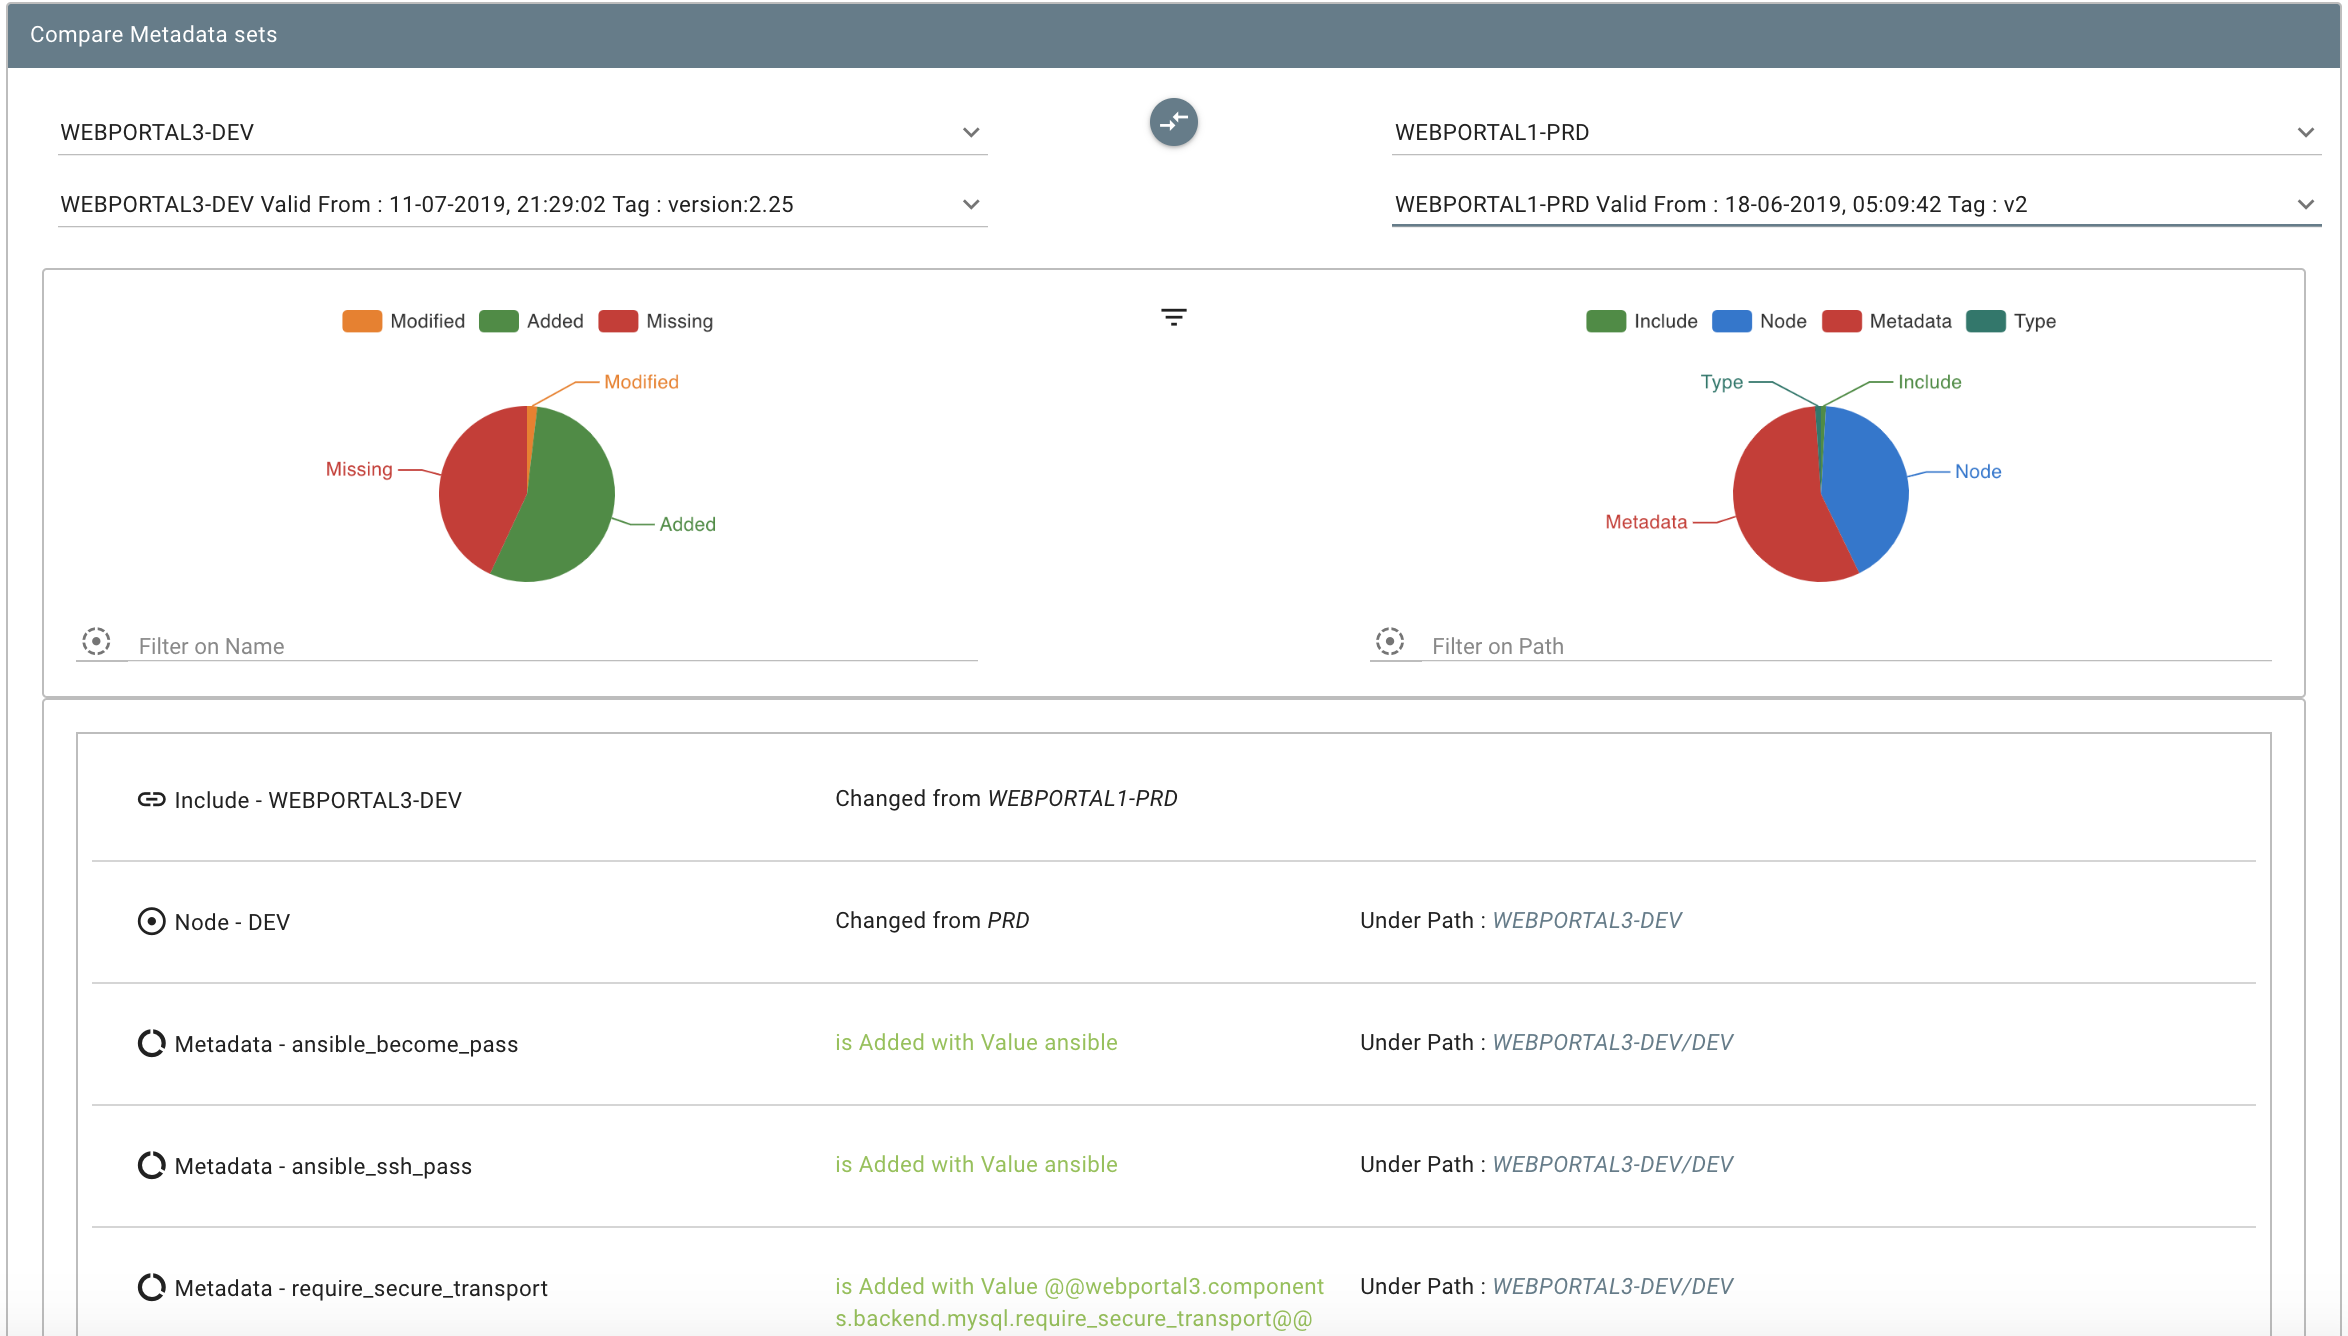Screen dimensions: 2348x1336
Task: Click the link icon for Include WEBPORTAL3-DEV
Action: coord(151,799)
